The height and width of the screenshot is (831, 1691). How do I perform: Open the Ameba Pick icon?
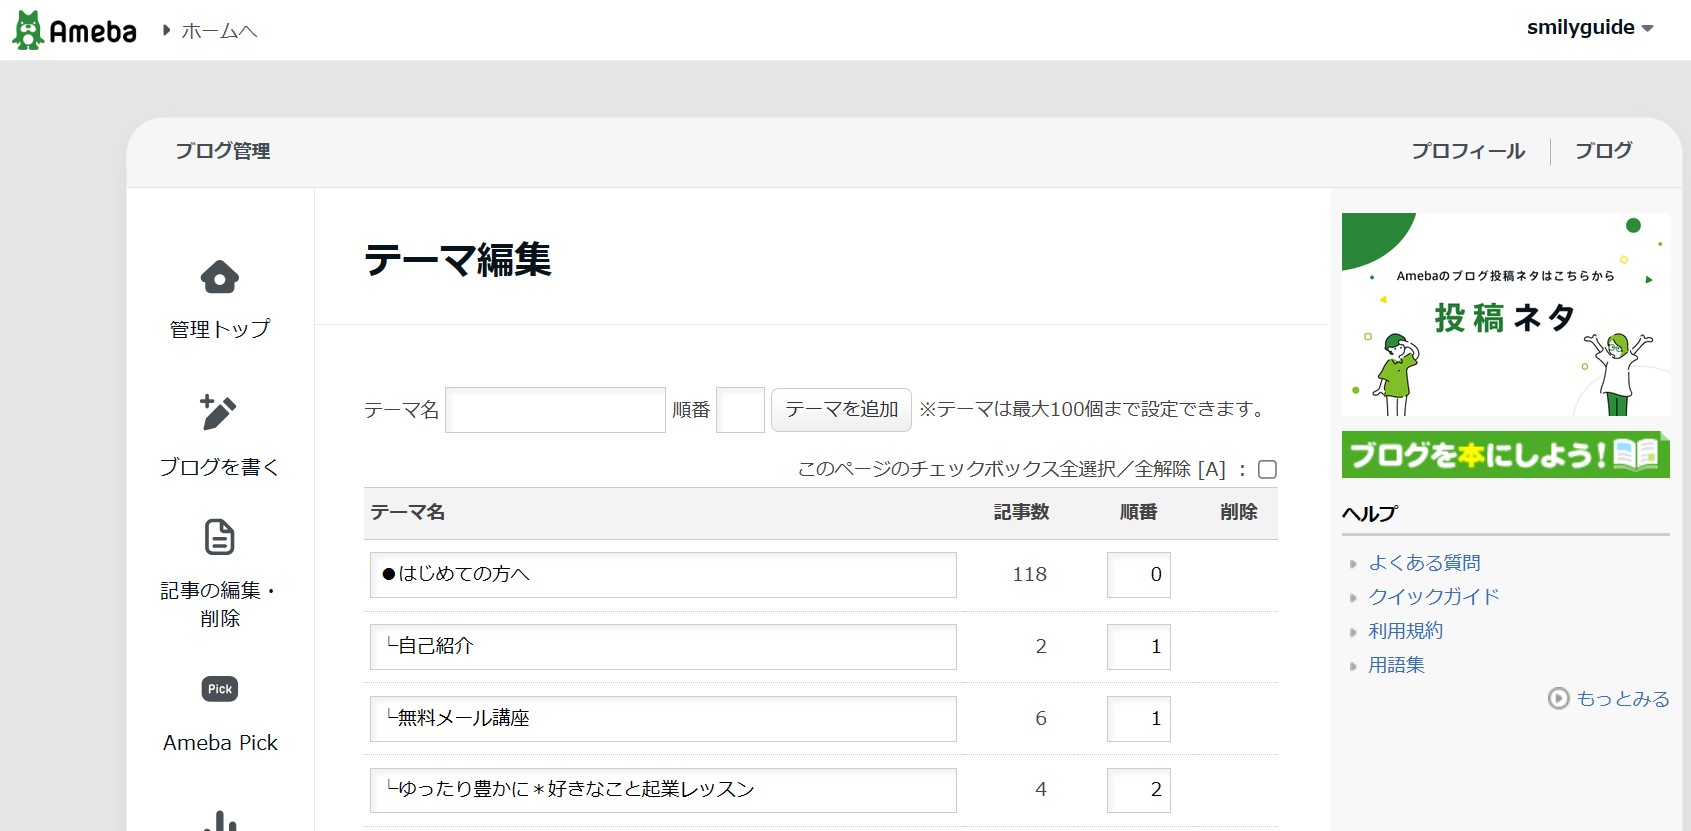(x=220, y=689)
